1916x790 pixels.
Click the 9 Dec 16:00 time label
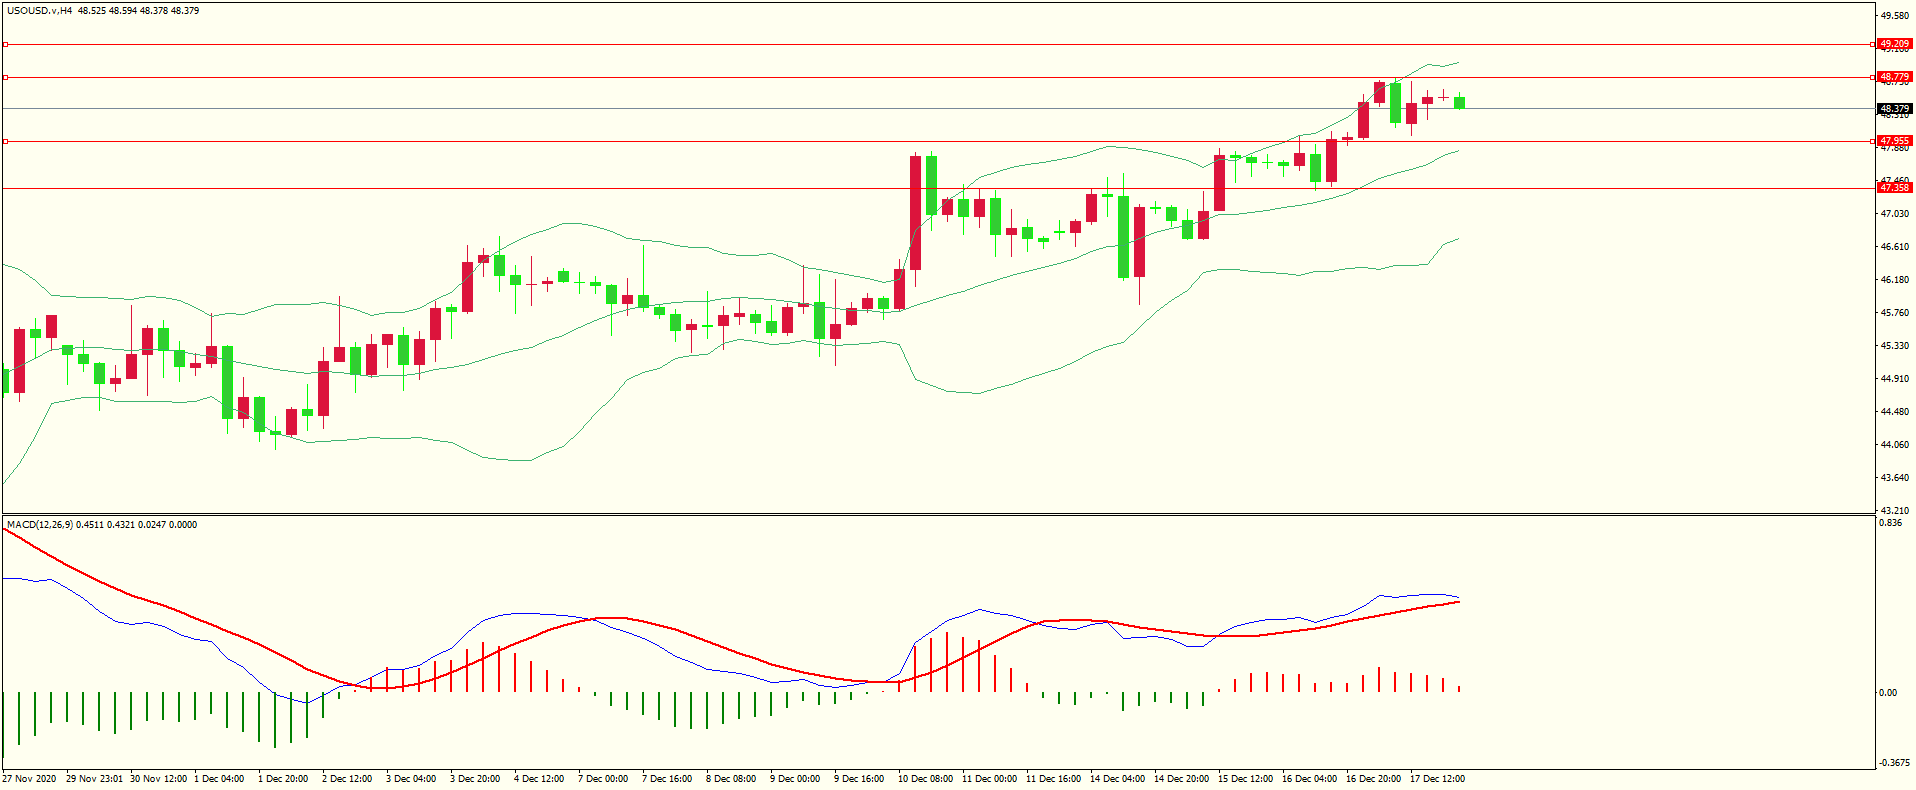point(859,779)
